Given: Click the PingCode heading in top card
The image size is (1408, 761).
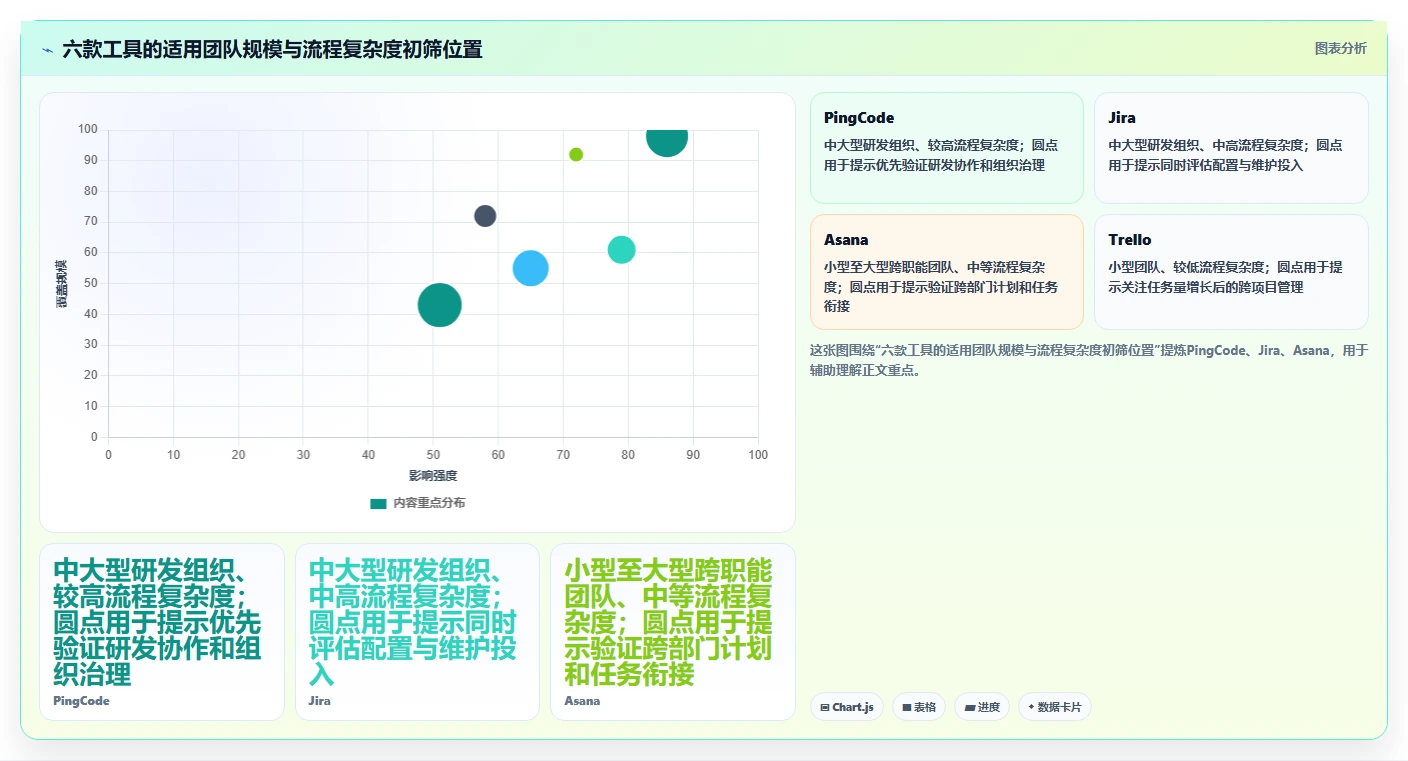Looking at the screenshot, I should (x=859, y=118).
